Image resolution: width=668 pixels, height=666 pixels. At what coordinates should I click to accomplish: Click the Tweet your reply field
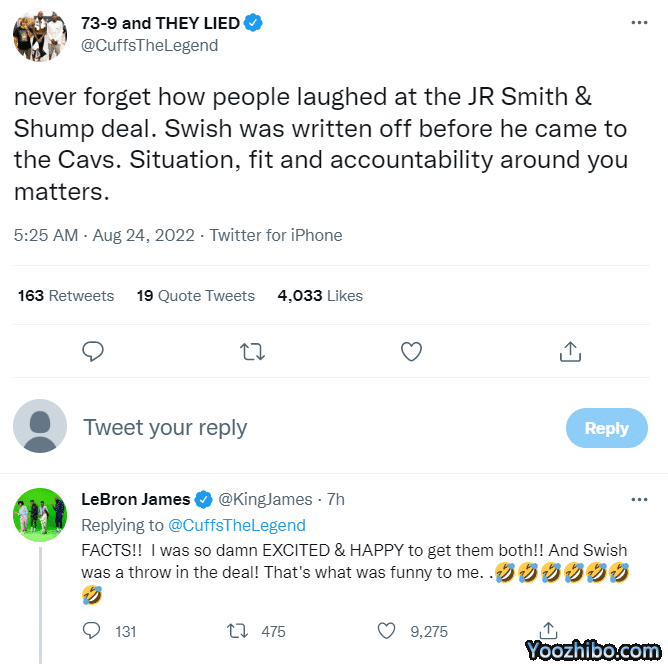tap(300, 428)
